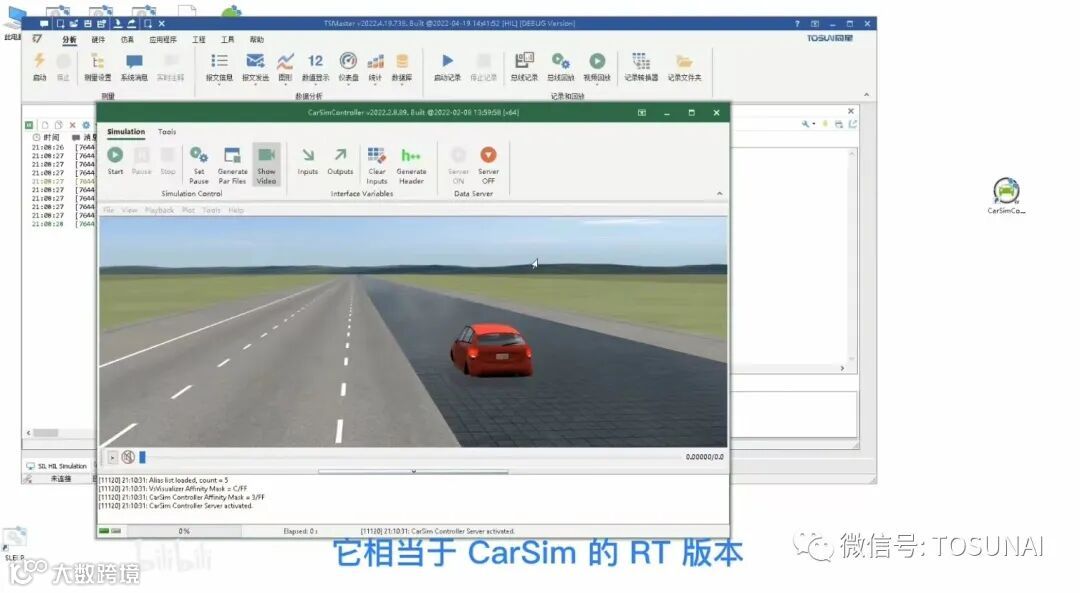The height and width of the screenshot is (593, 1080).
Task: Open the Outputs interface variables
Action: [340, 160]
